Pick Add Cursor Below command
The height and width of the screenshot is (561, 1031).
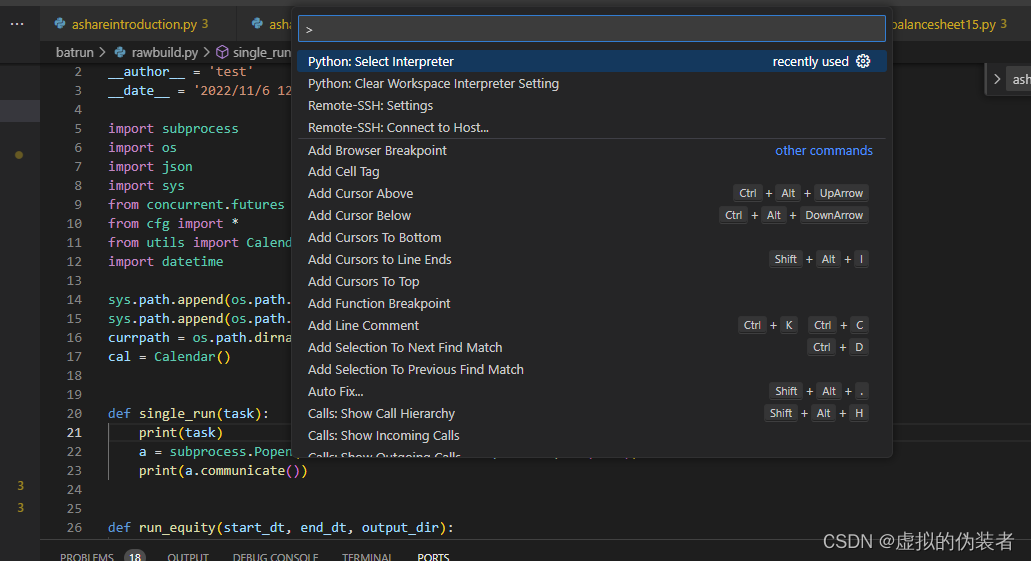591,216
